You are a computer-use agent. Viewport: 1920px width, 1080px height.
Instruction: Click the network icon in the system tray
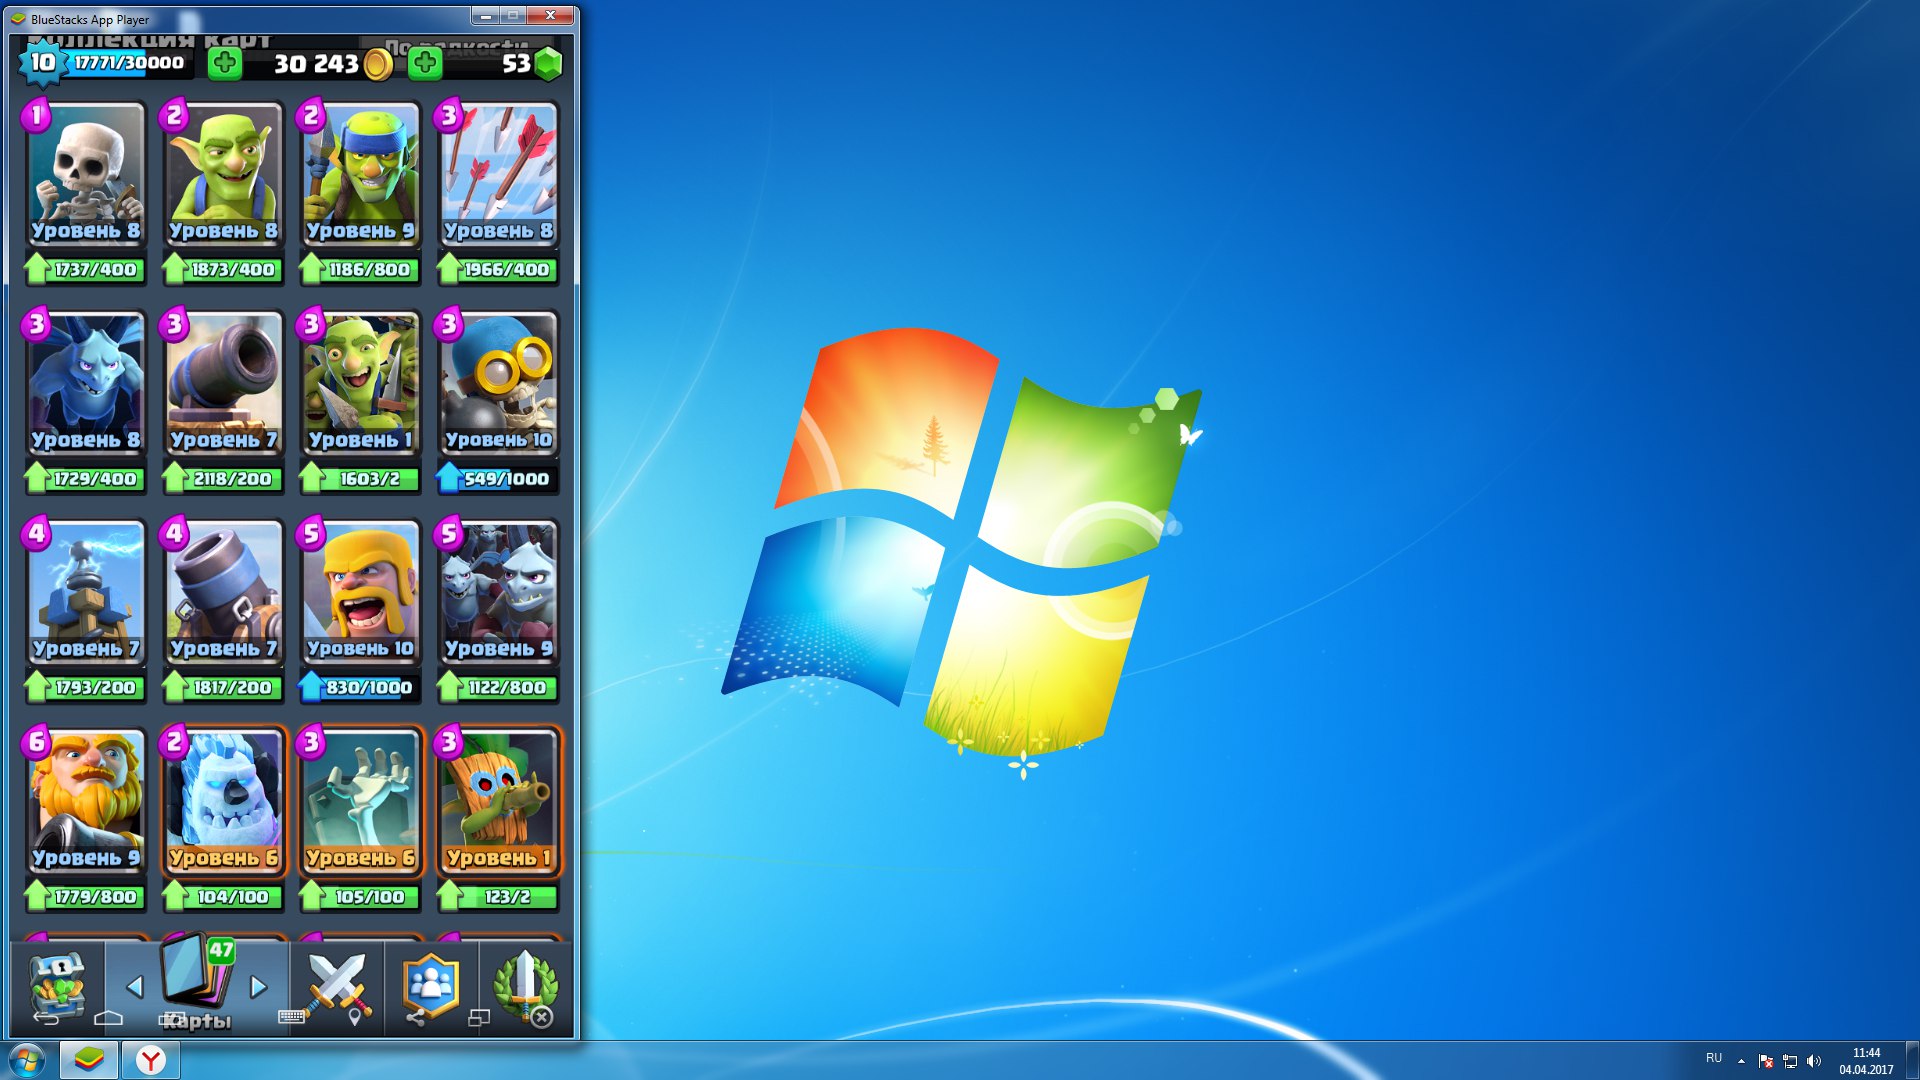1790,1061
